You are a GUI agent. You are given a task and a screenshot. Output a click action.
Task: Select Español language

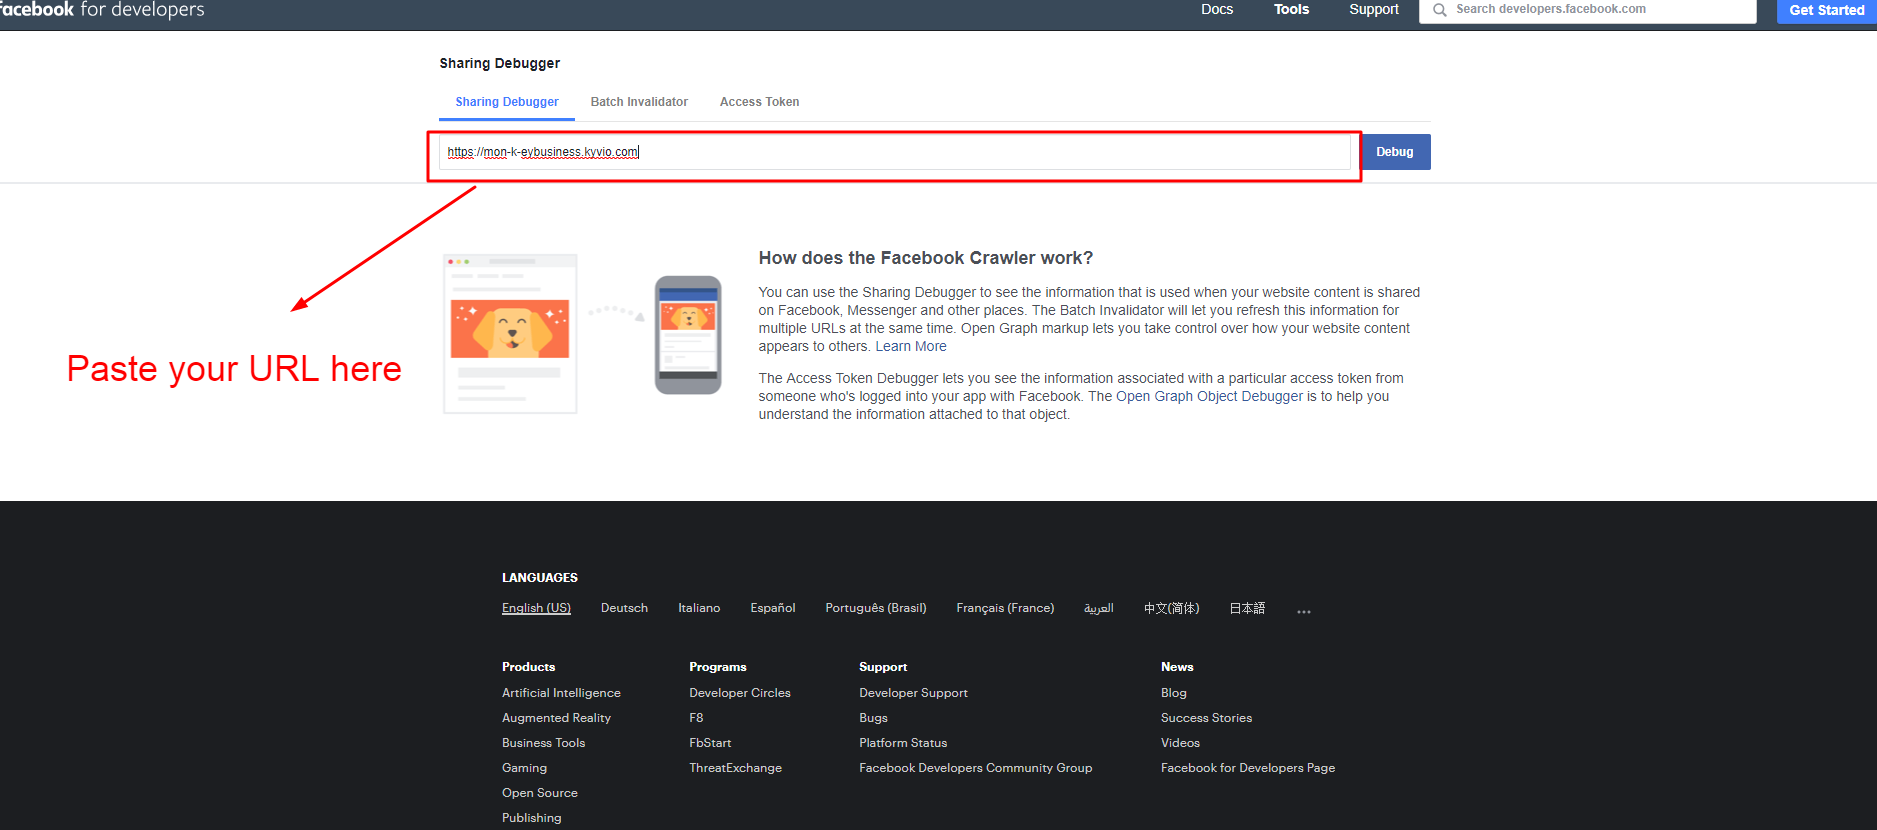coord(773,608)
